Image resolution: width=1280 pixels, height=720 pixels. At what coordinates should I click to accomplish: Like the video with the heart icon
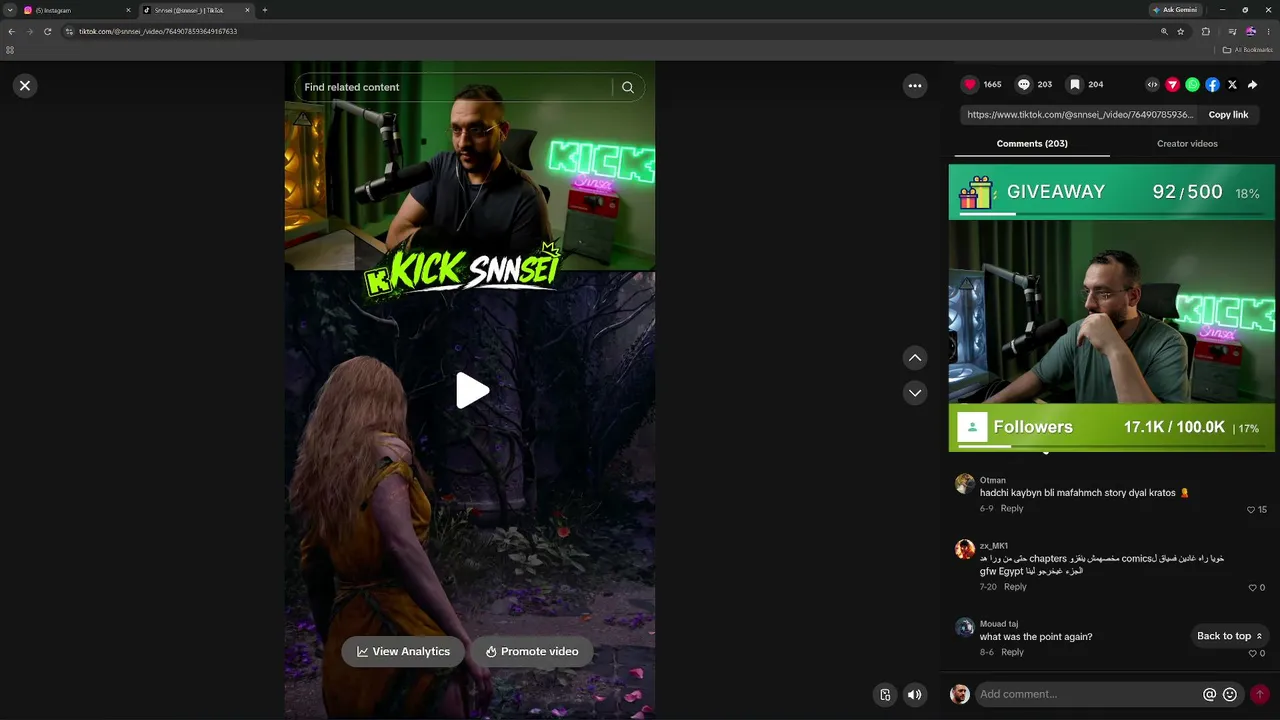(969, 85)
